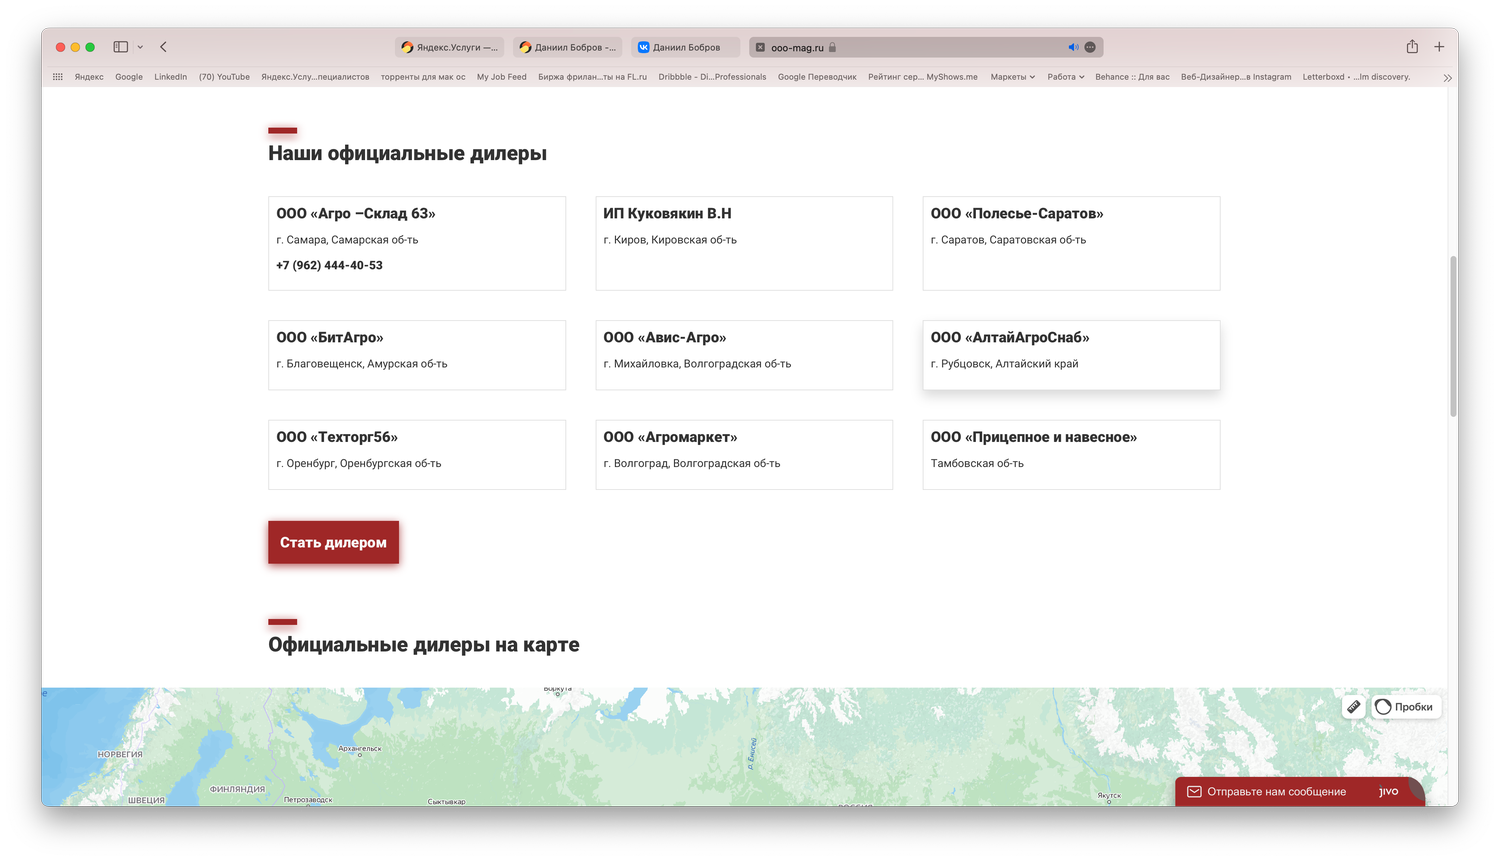
Task: Click the jivo logo in chat widget
Action: coord(1389,791)
